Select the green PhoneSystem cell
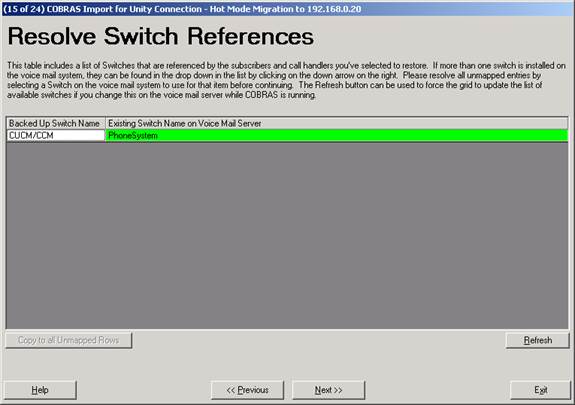The height and width of the screenshot is (405, 575). point(337,136)
